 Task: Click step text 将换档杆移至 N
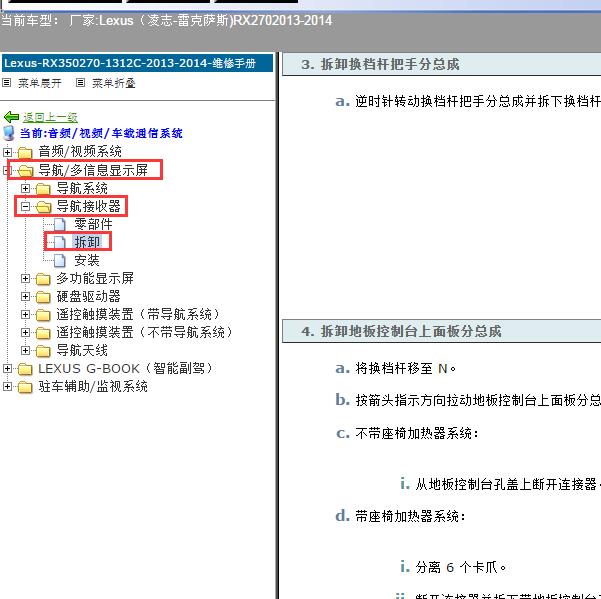[406, 368]
